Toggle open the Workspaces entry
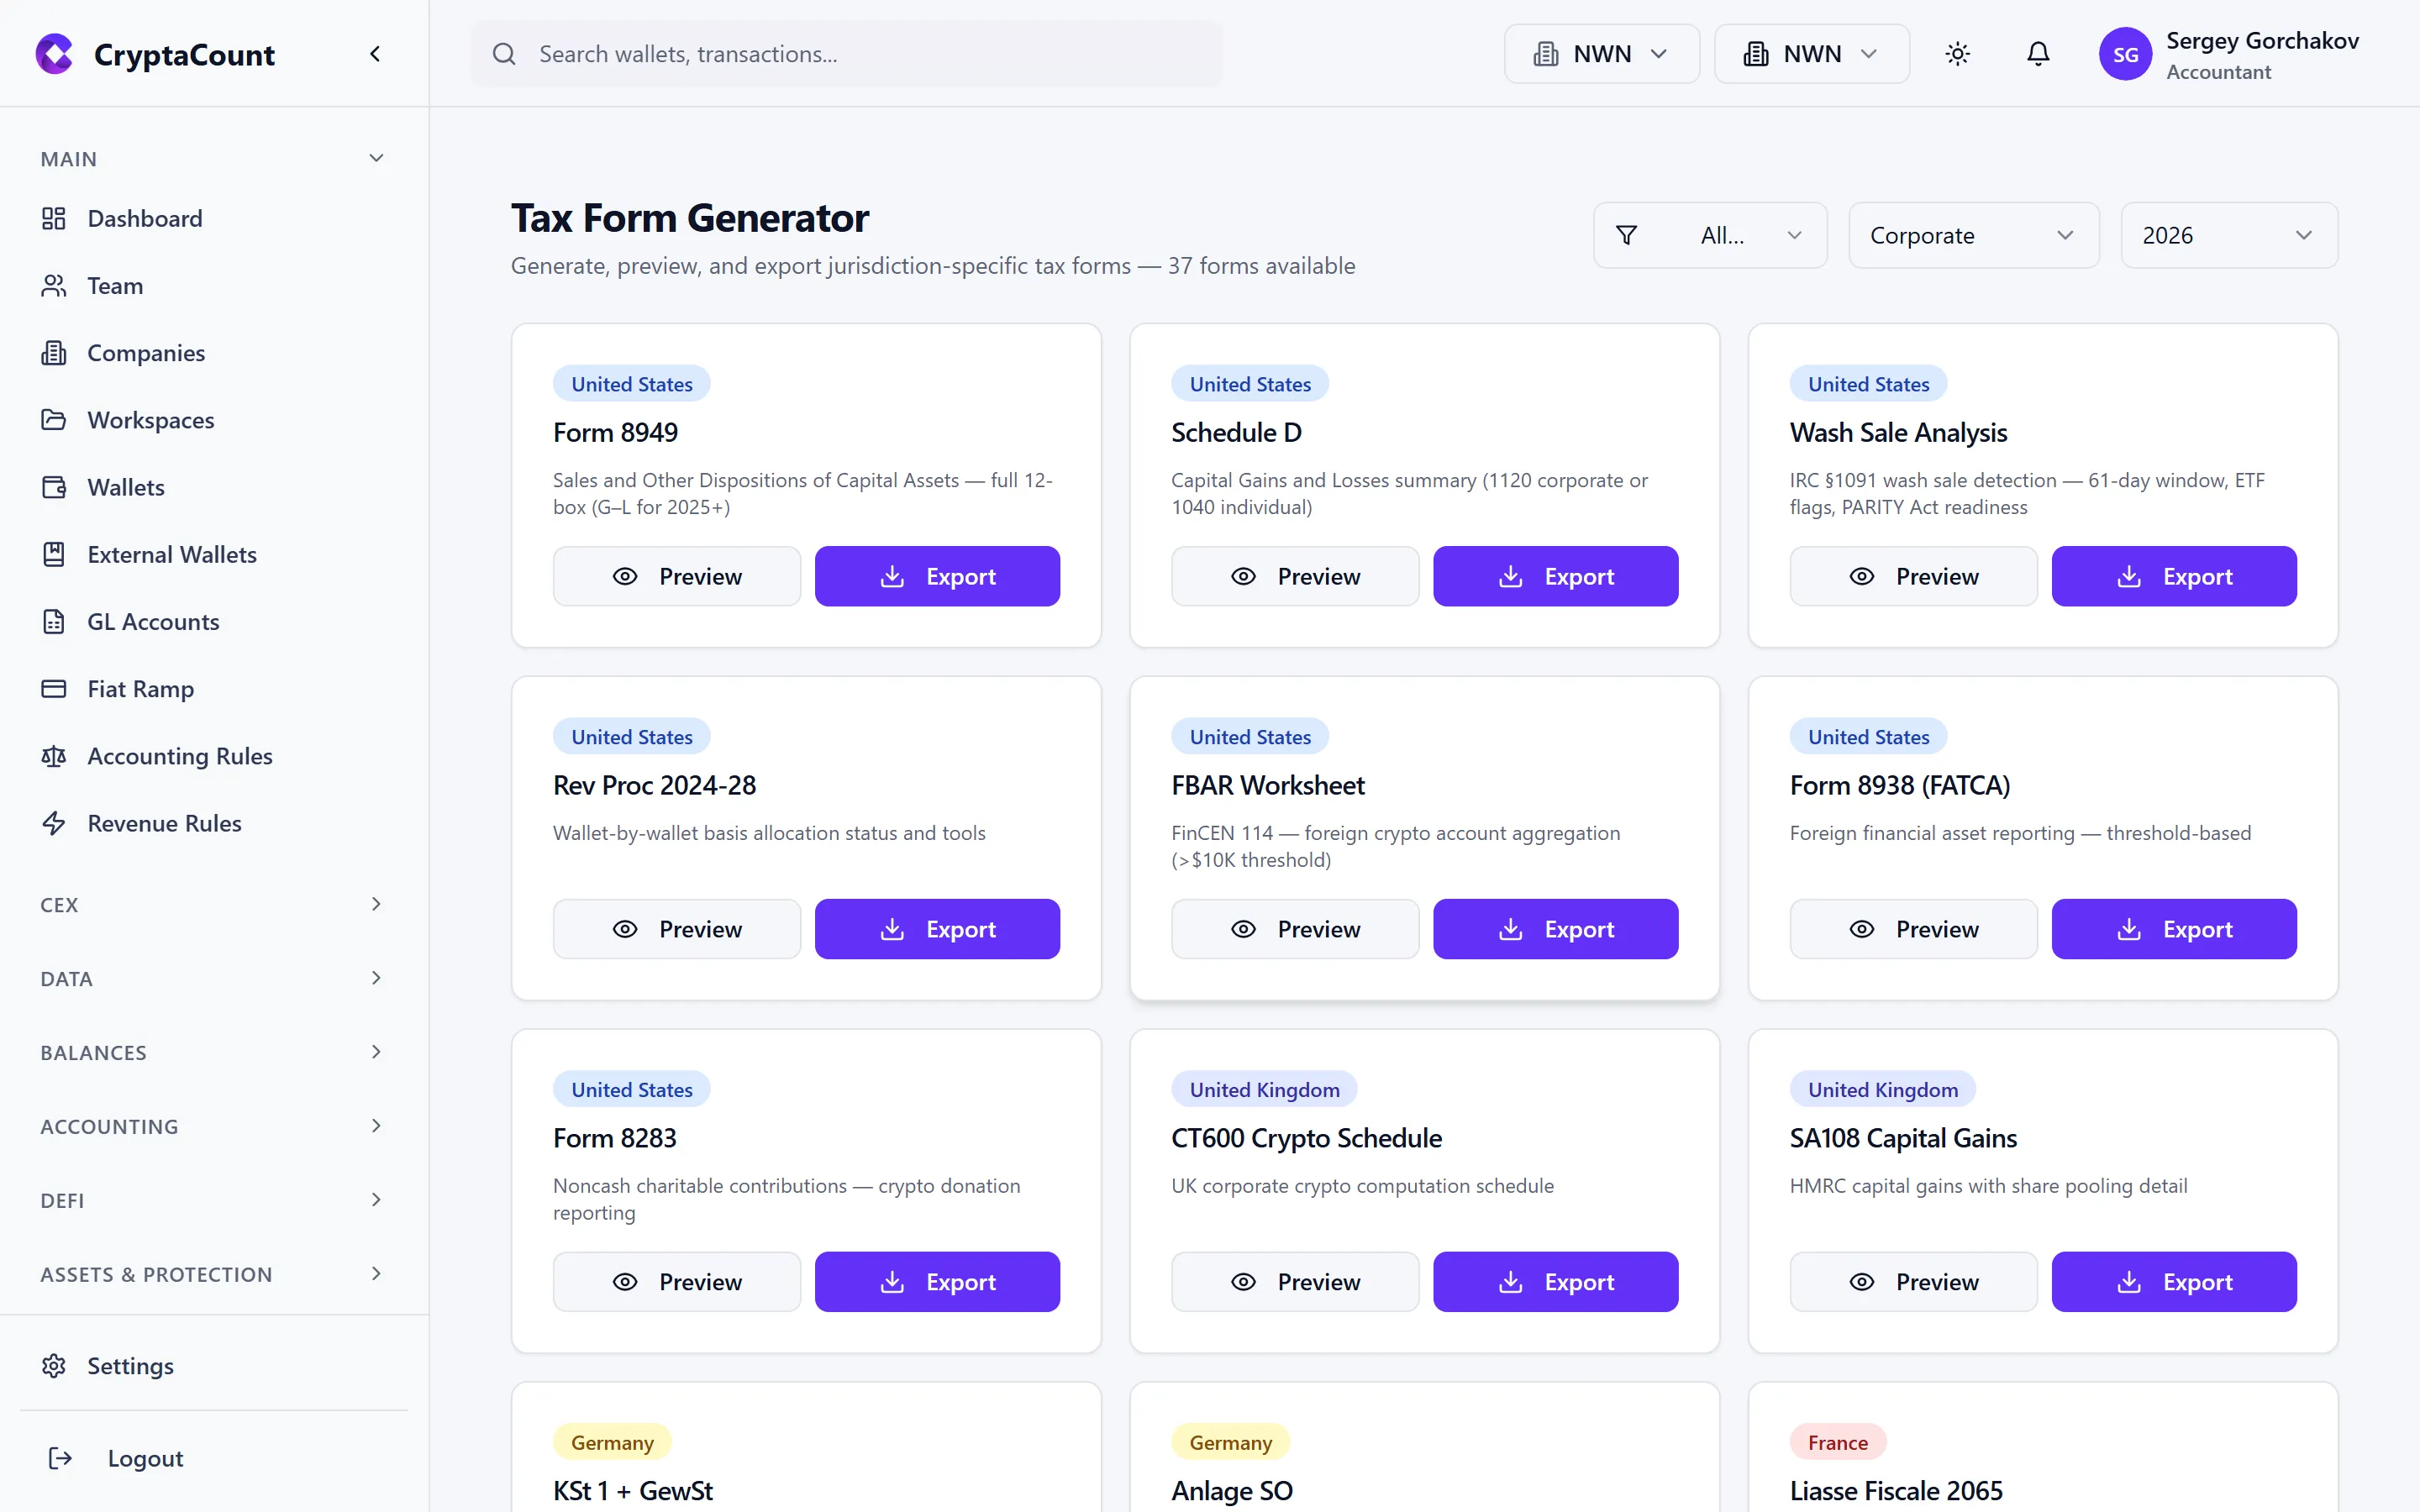Image resolution: width=2420 pixels, height=1512 pixels. pyautogui.click(x=150, y=420)
